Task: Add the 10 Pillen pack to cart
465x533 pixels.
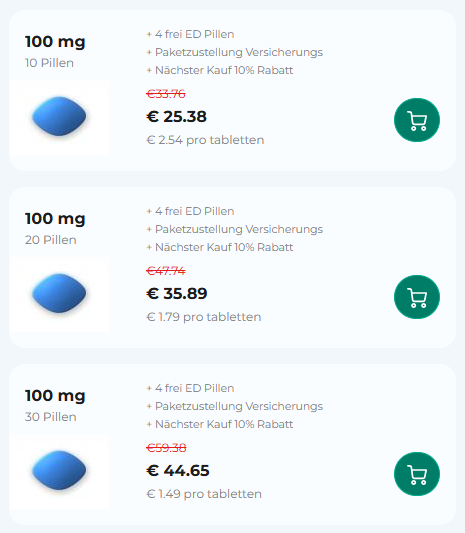Action: tap(417, 120)
